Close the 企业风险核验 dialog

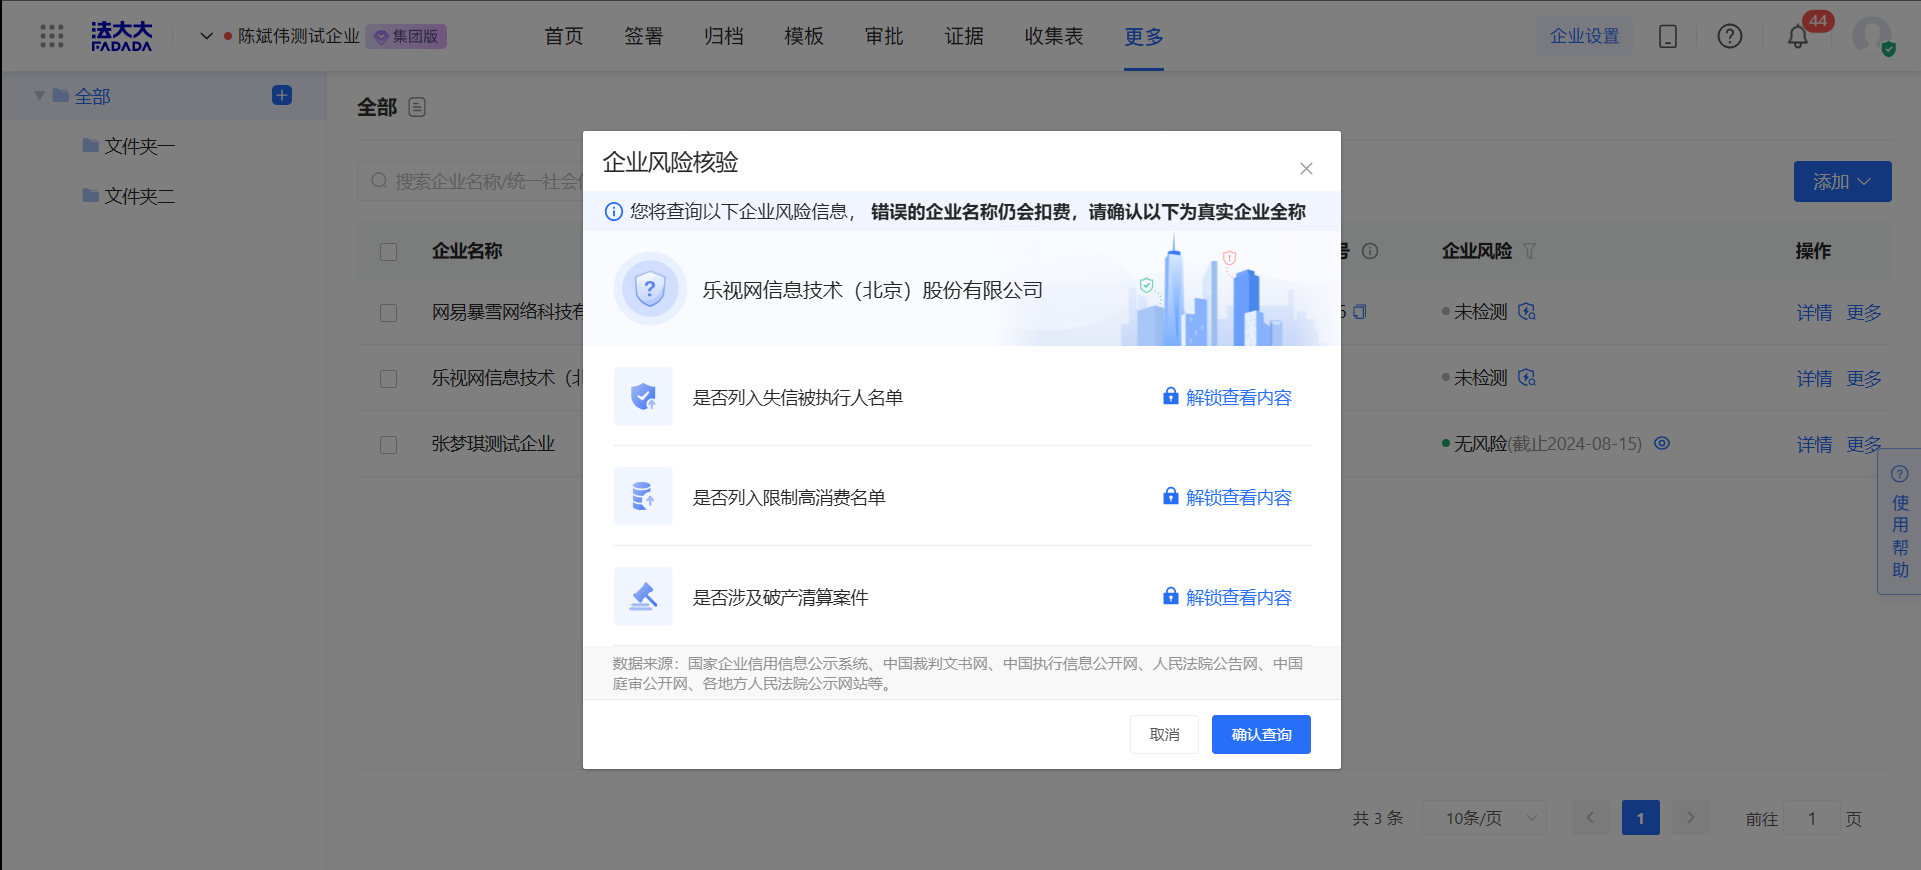point(1306,168)
